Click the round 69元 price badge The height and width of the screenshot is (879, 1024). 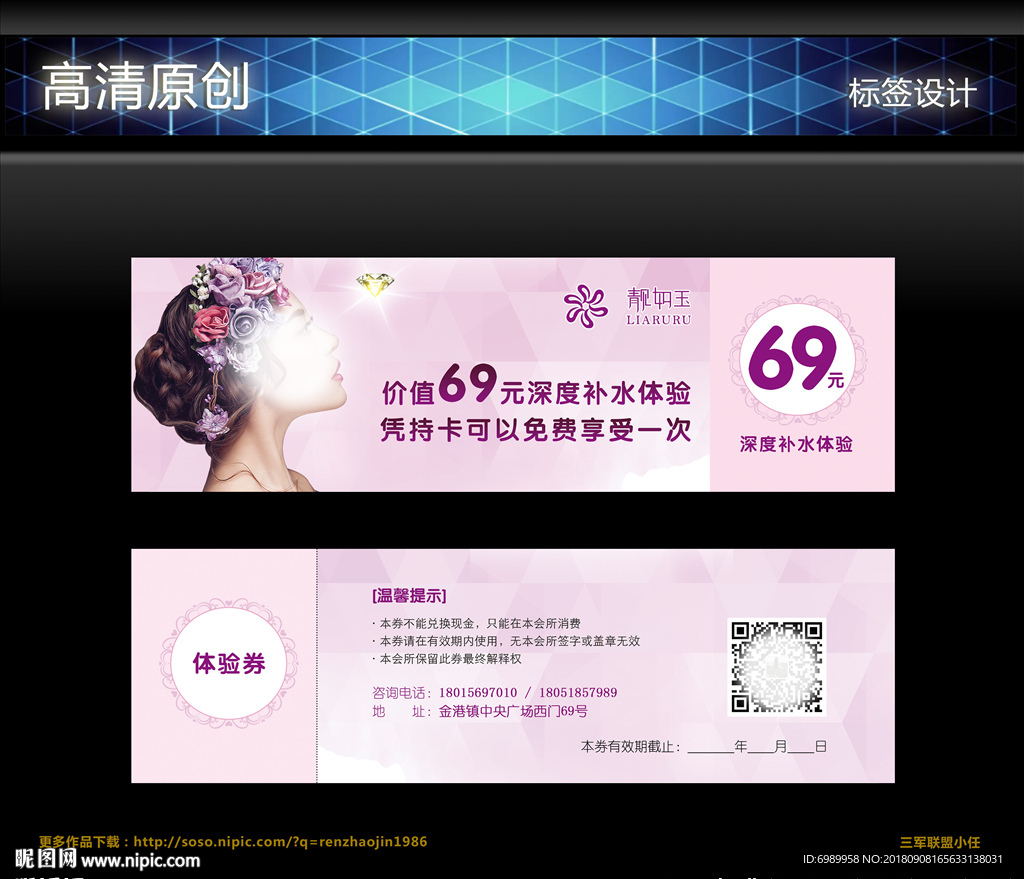(x=797, y=360)
